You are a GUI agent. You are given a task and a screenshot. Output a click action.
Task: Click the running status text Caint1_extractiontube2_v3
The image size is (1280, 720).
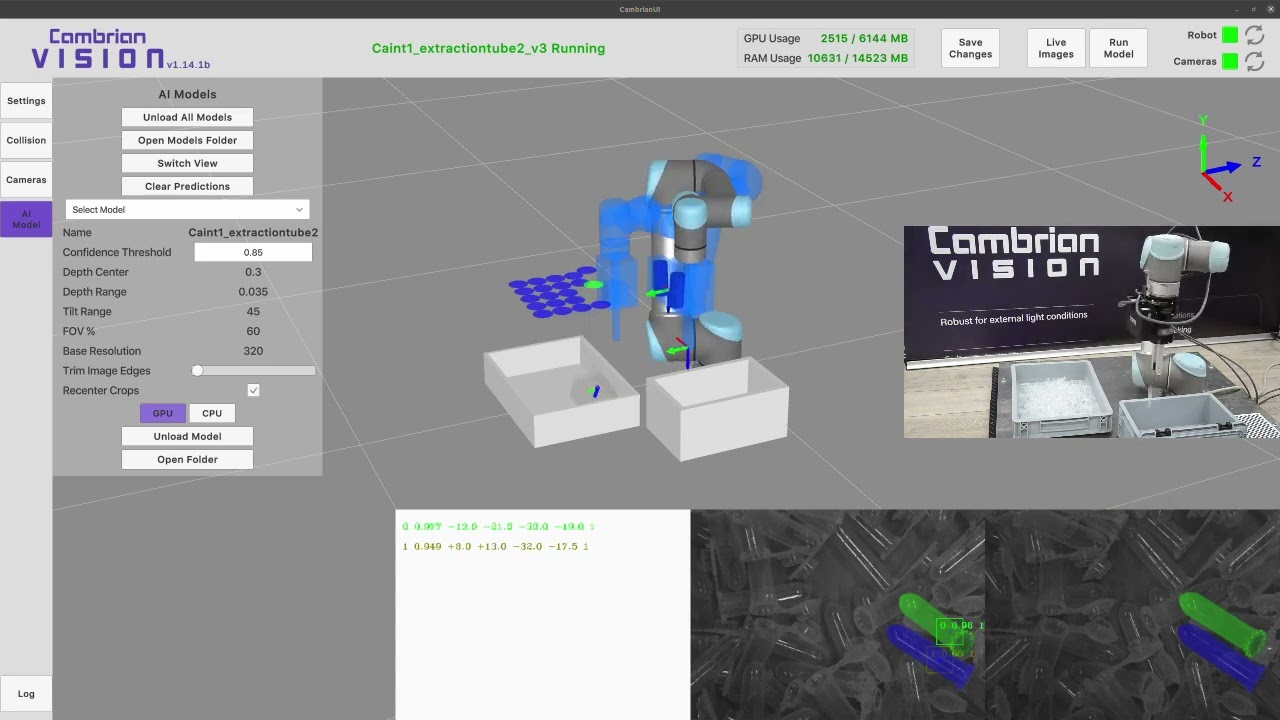488,48
